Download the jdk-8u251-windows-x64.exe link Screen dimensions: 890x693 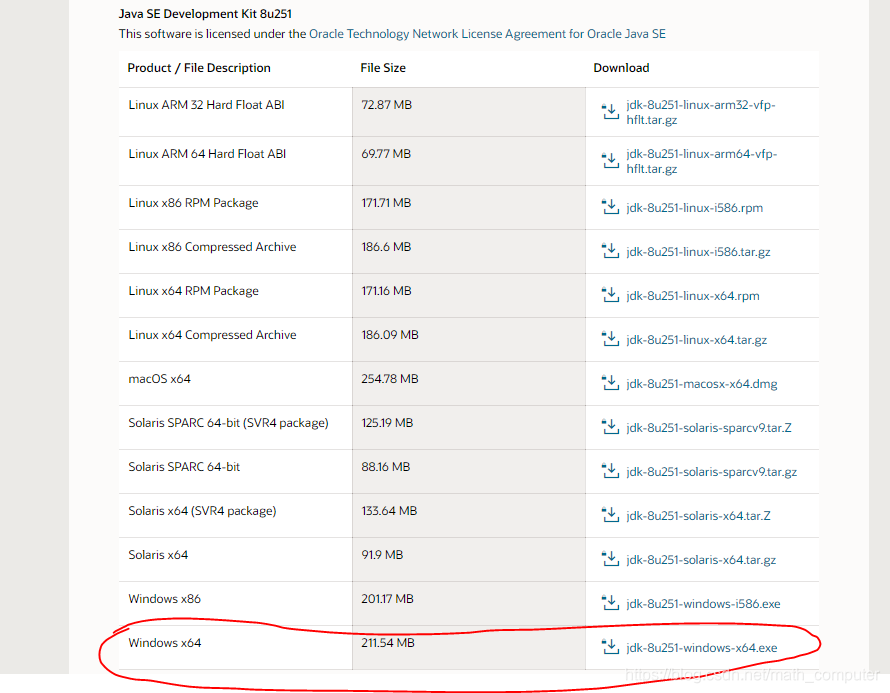702,648
